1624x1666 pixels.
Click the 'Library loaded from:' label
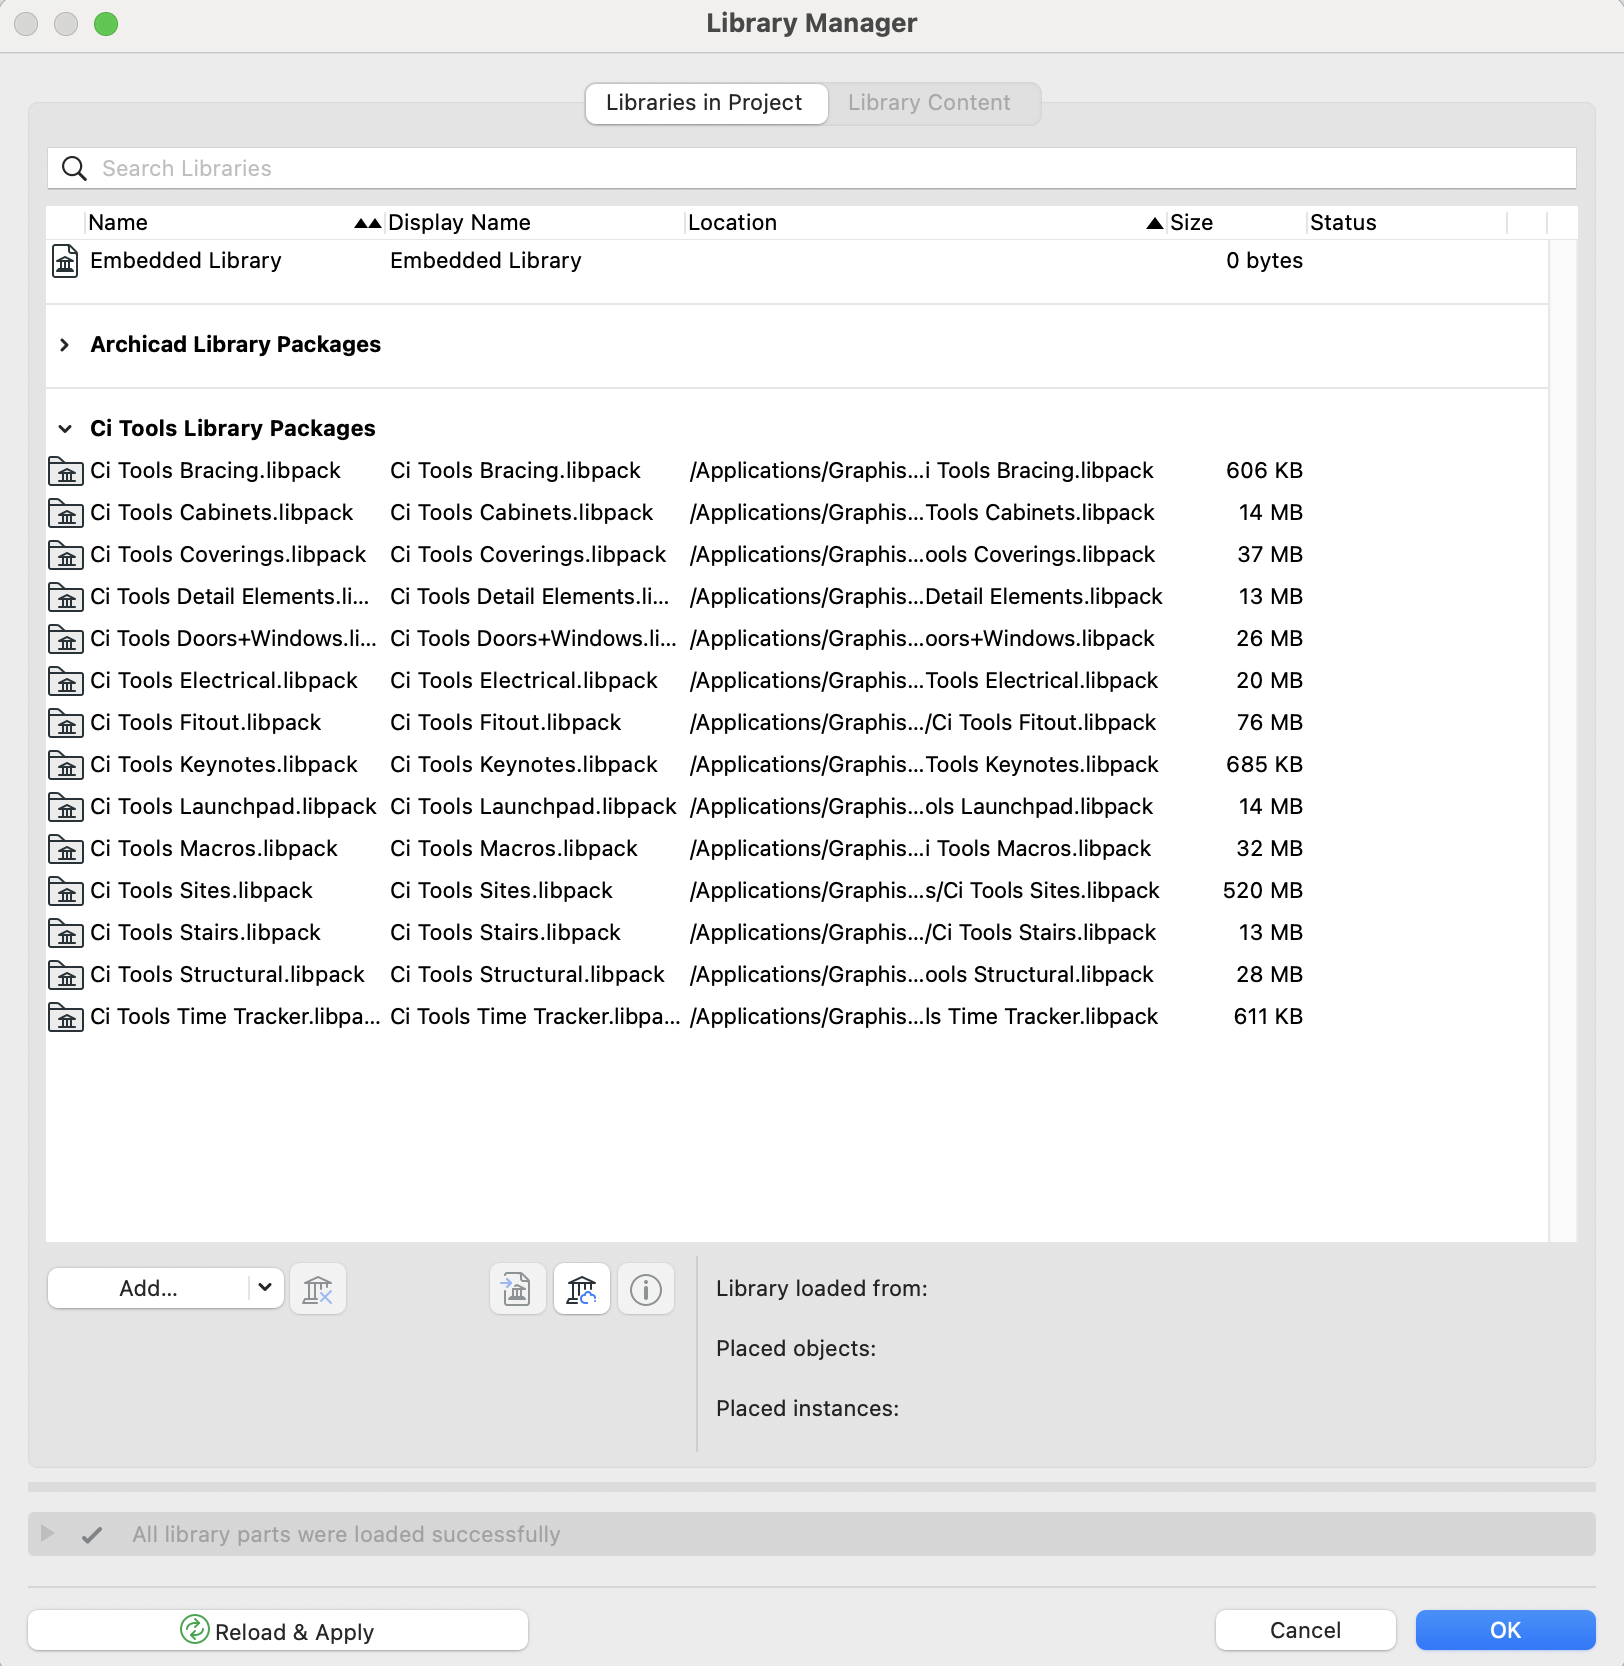coord(822,1289)
